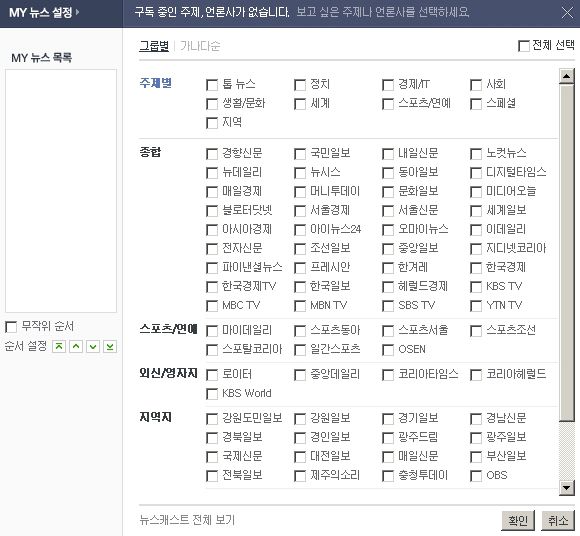Close the MY 뉴스 설정 dialog

pyautogui.click(x=567, y=13)
